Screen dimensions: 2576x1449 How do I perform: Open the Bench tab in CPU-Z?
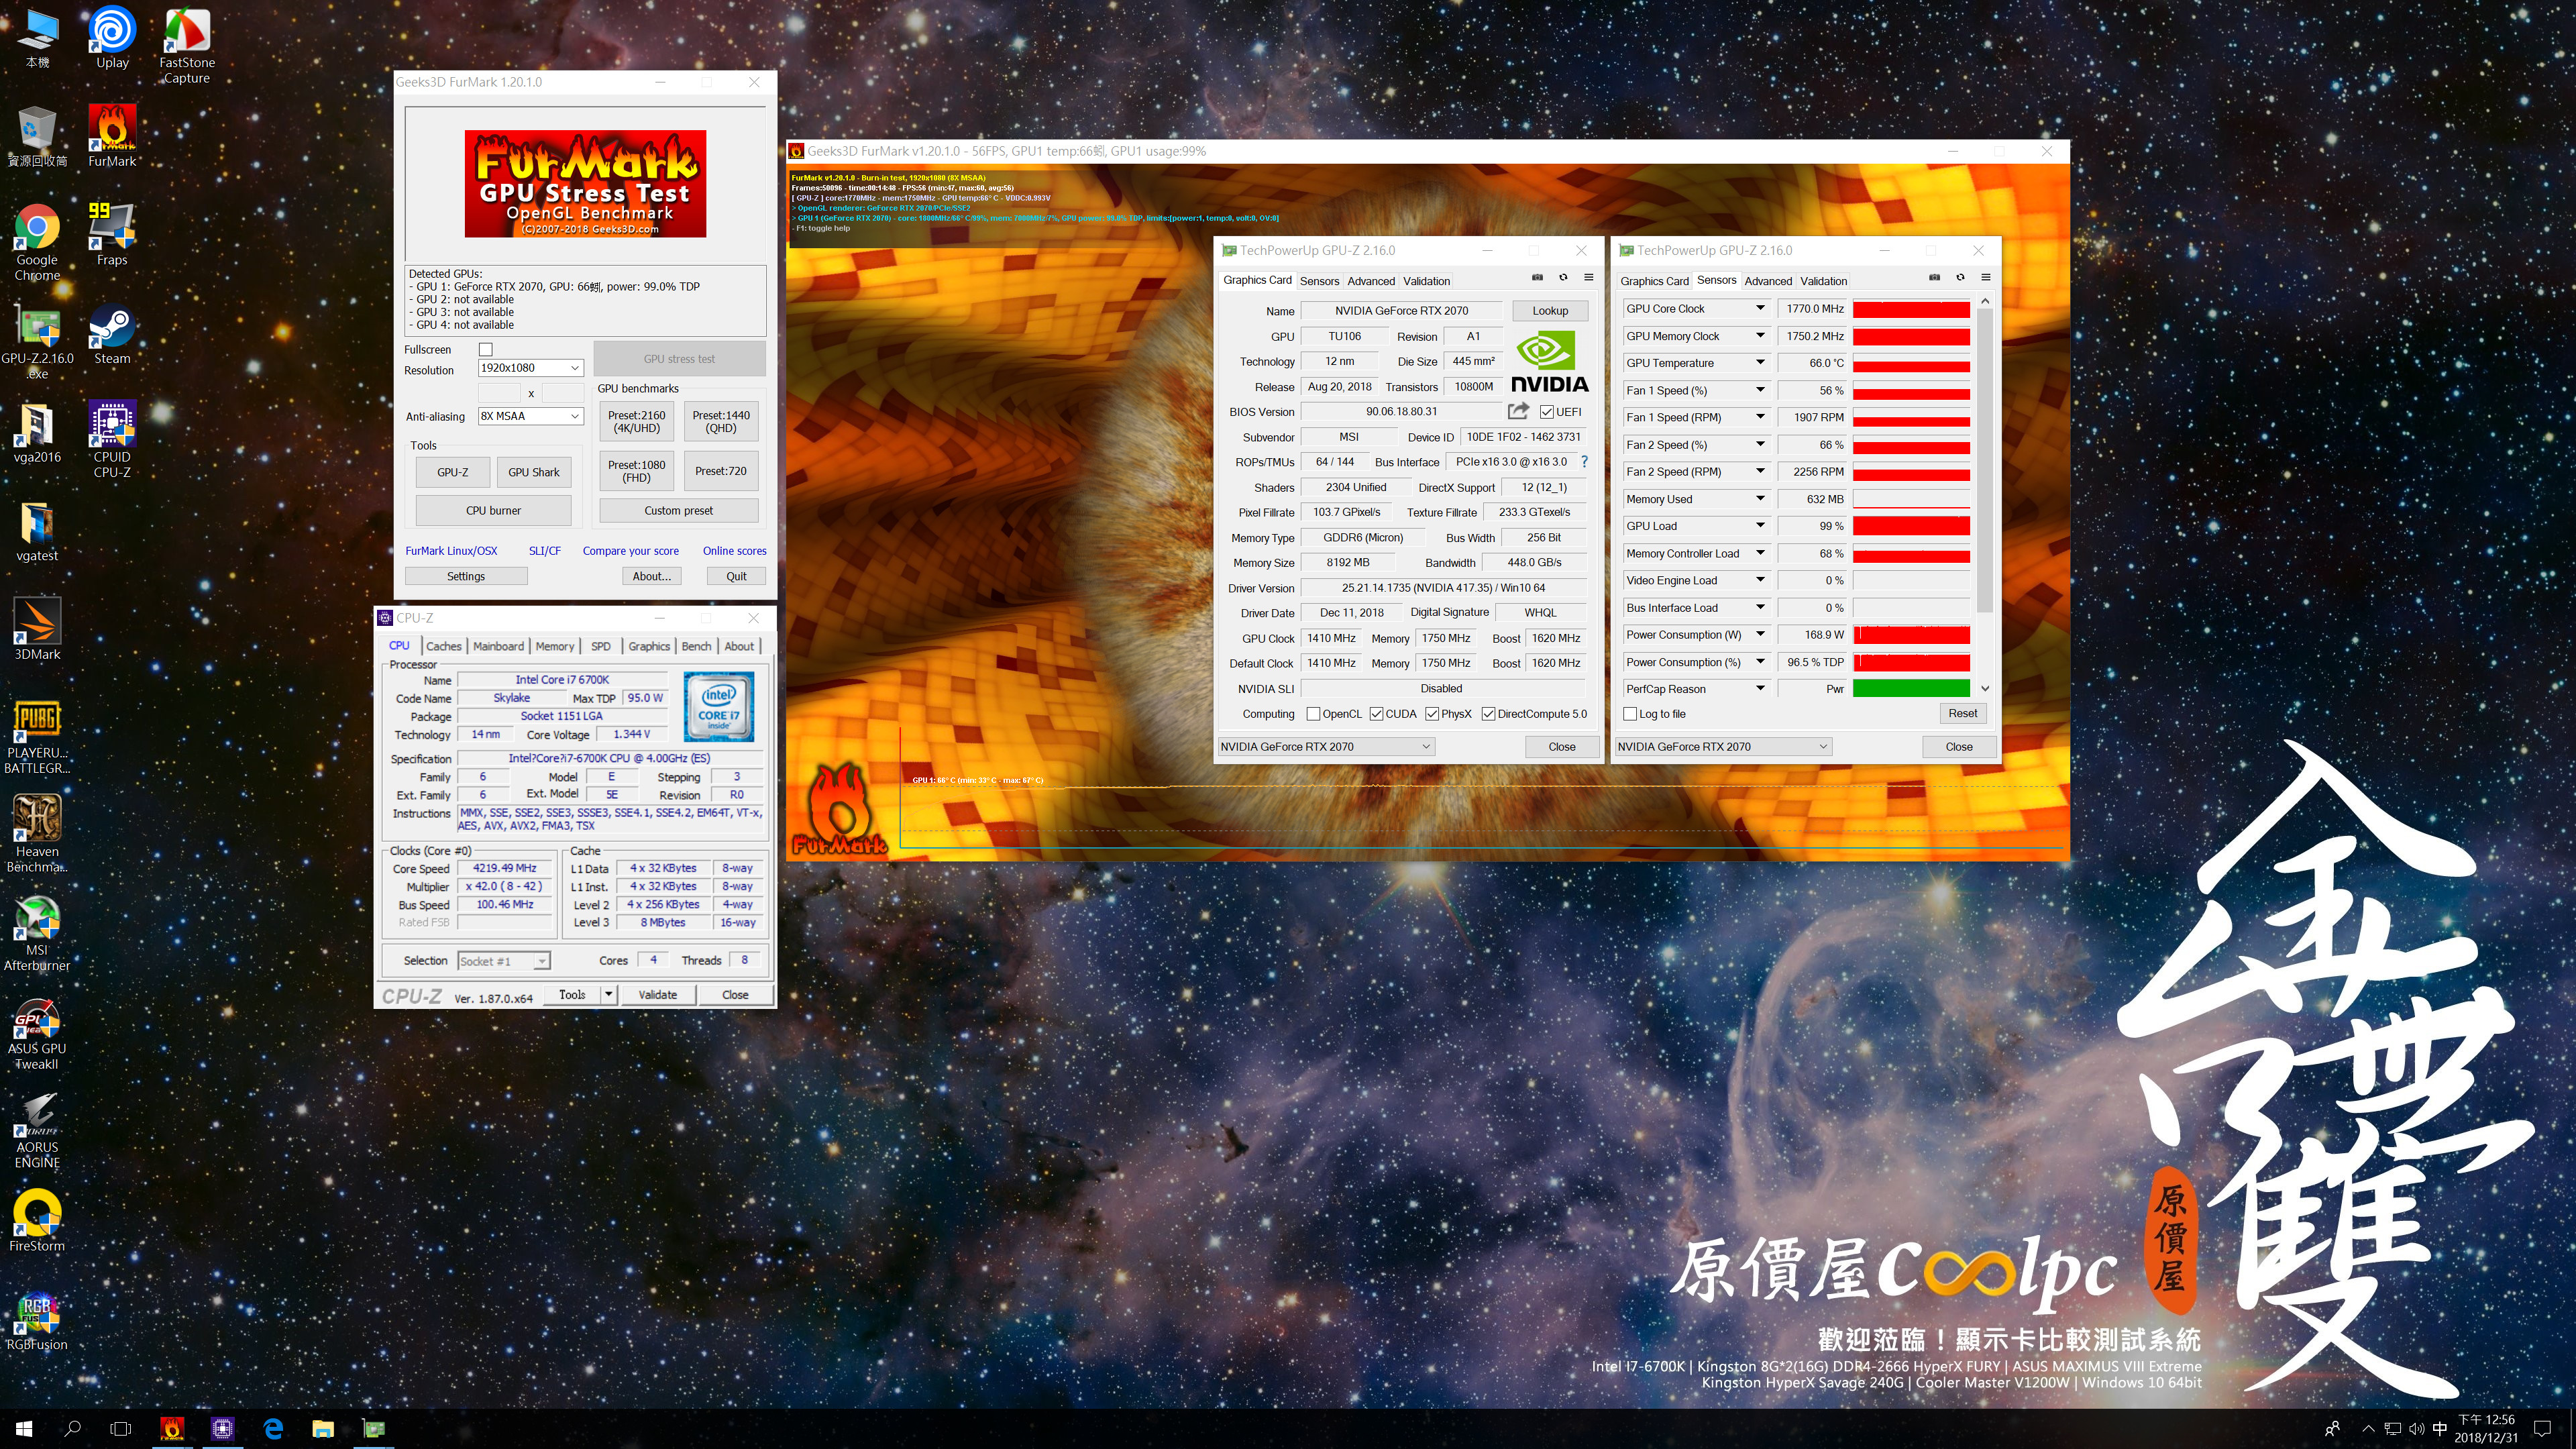696,646
